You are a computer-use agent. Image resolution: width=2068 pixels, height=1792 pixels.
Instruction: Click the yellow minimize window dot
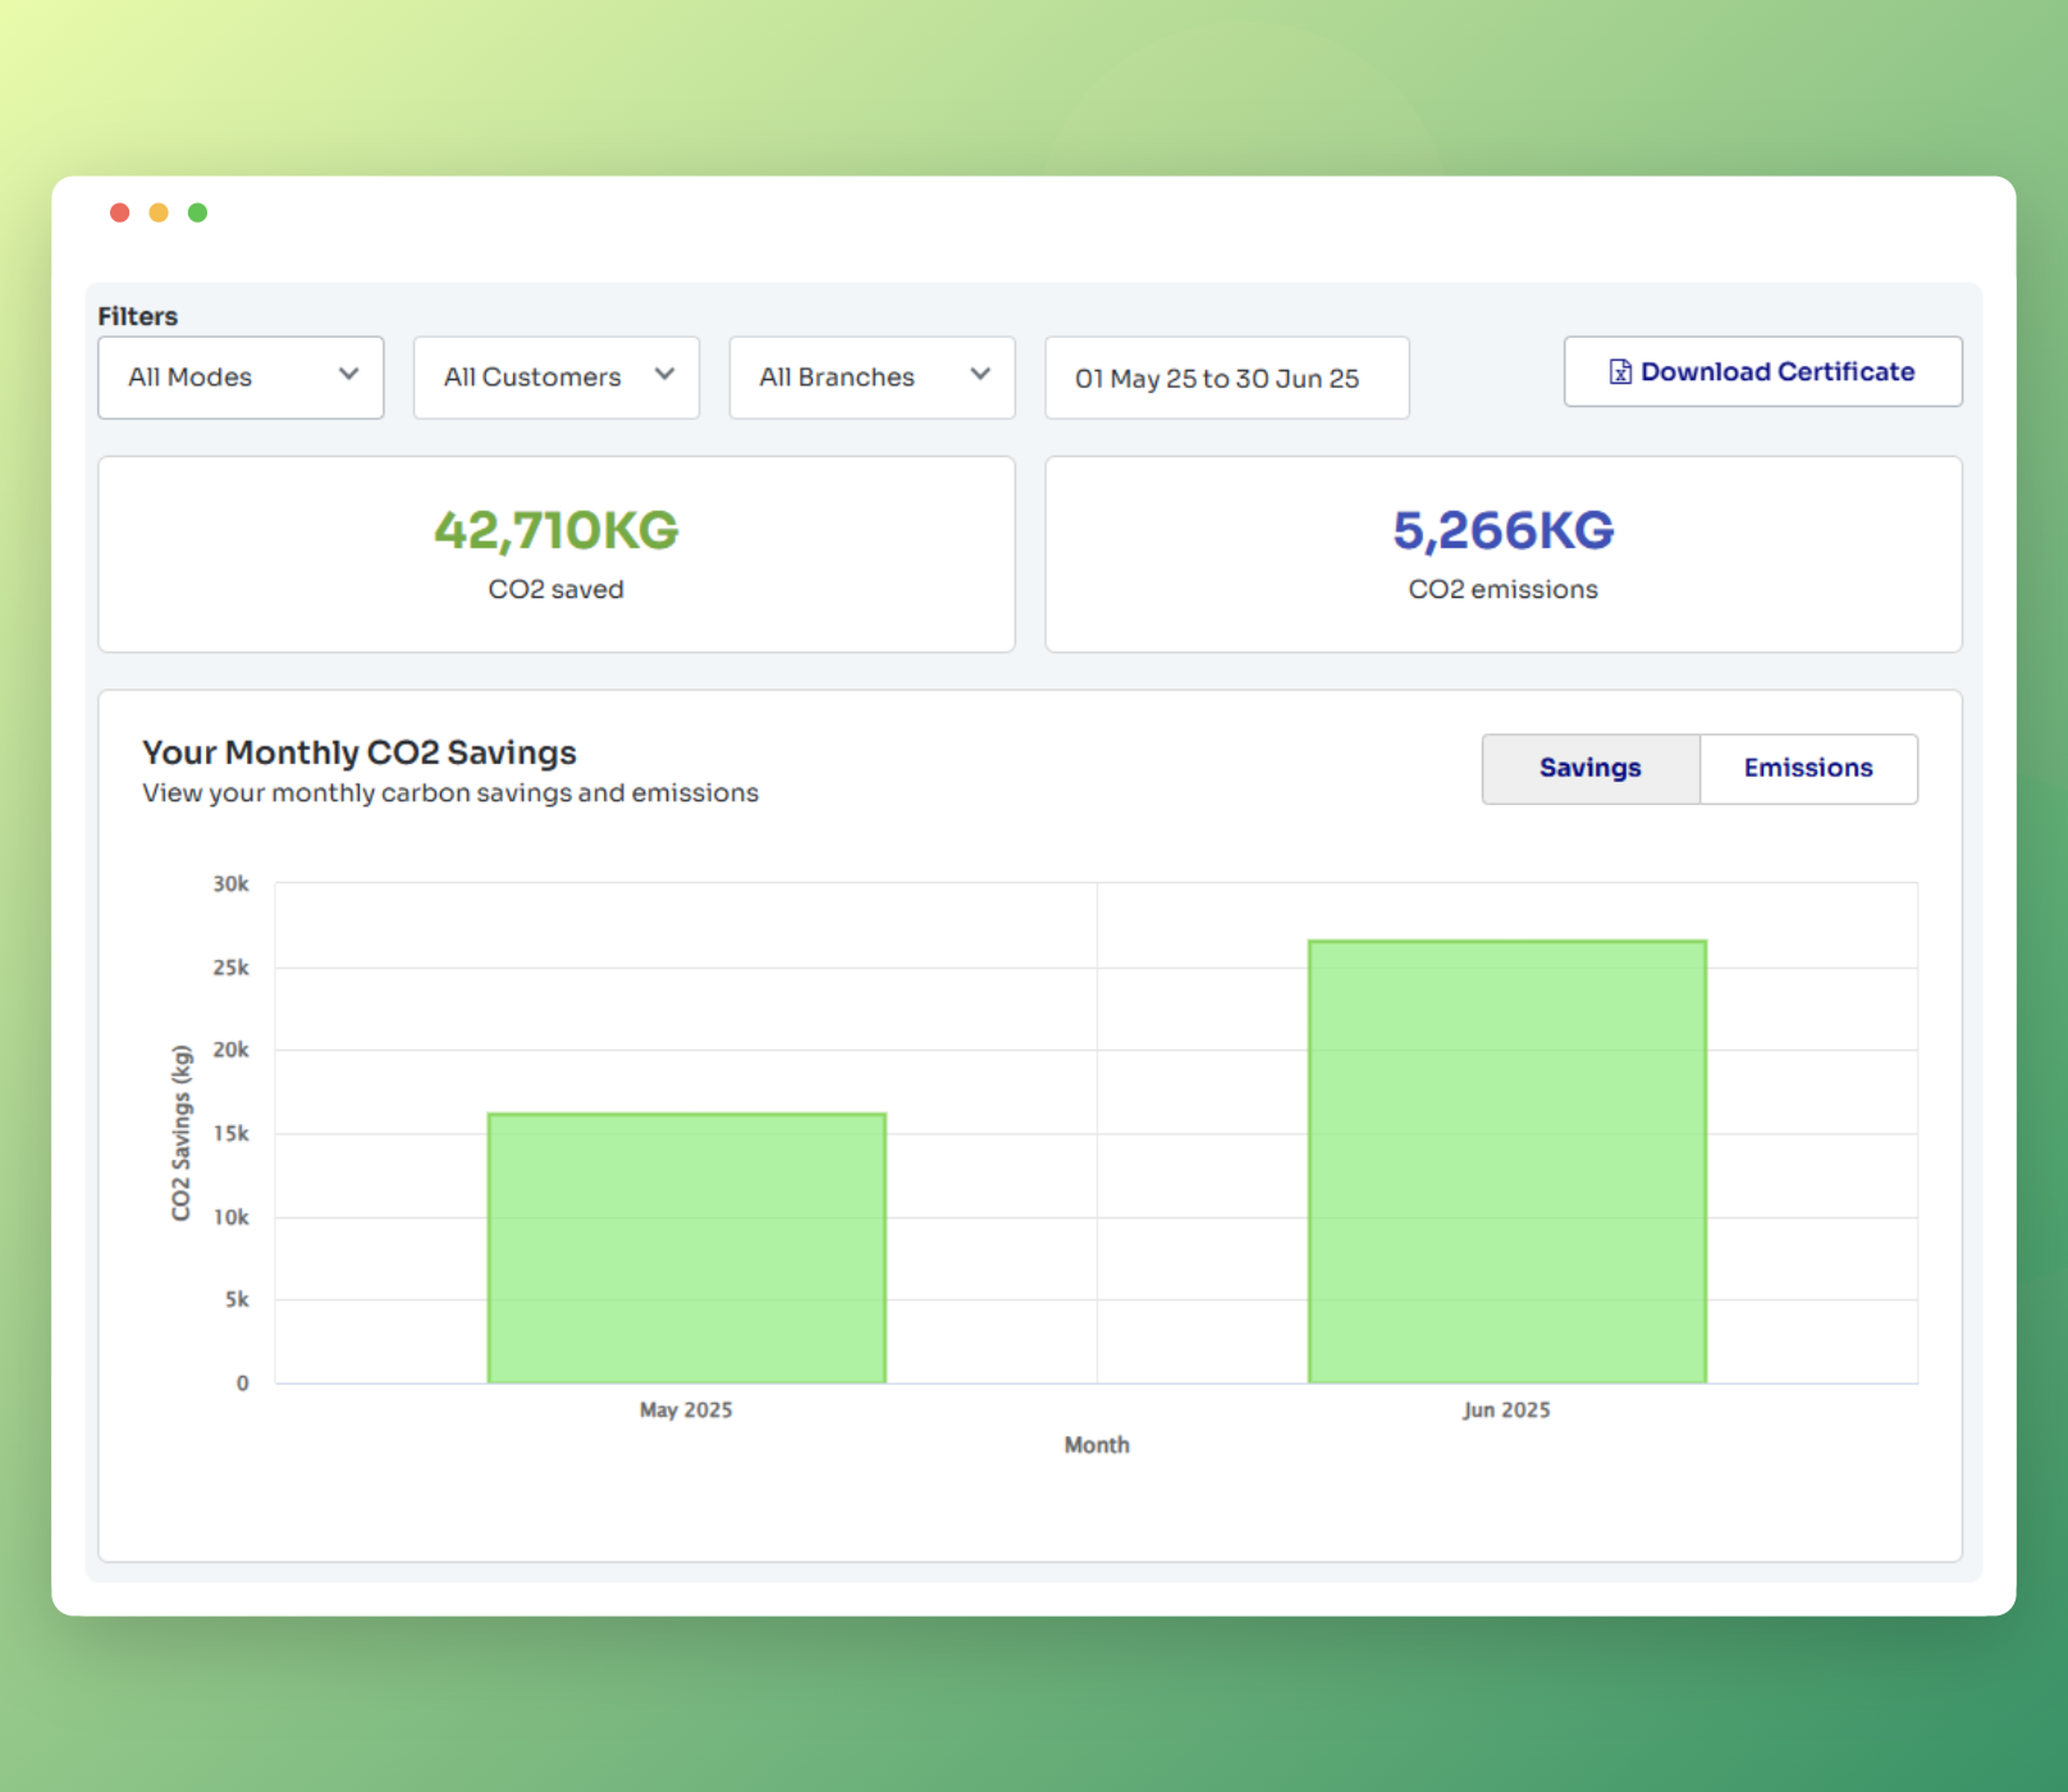point(159,213)
